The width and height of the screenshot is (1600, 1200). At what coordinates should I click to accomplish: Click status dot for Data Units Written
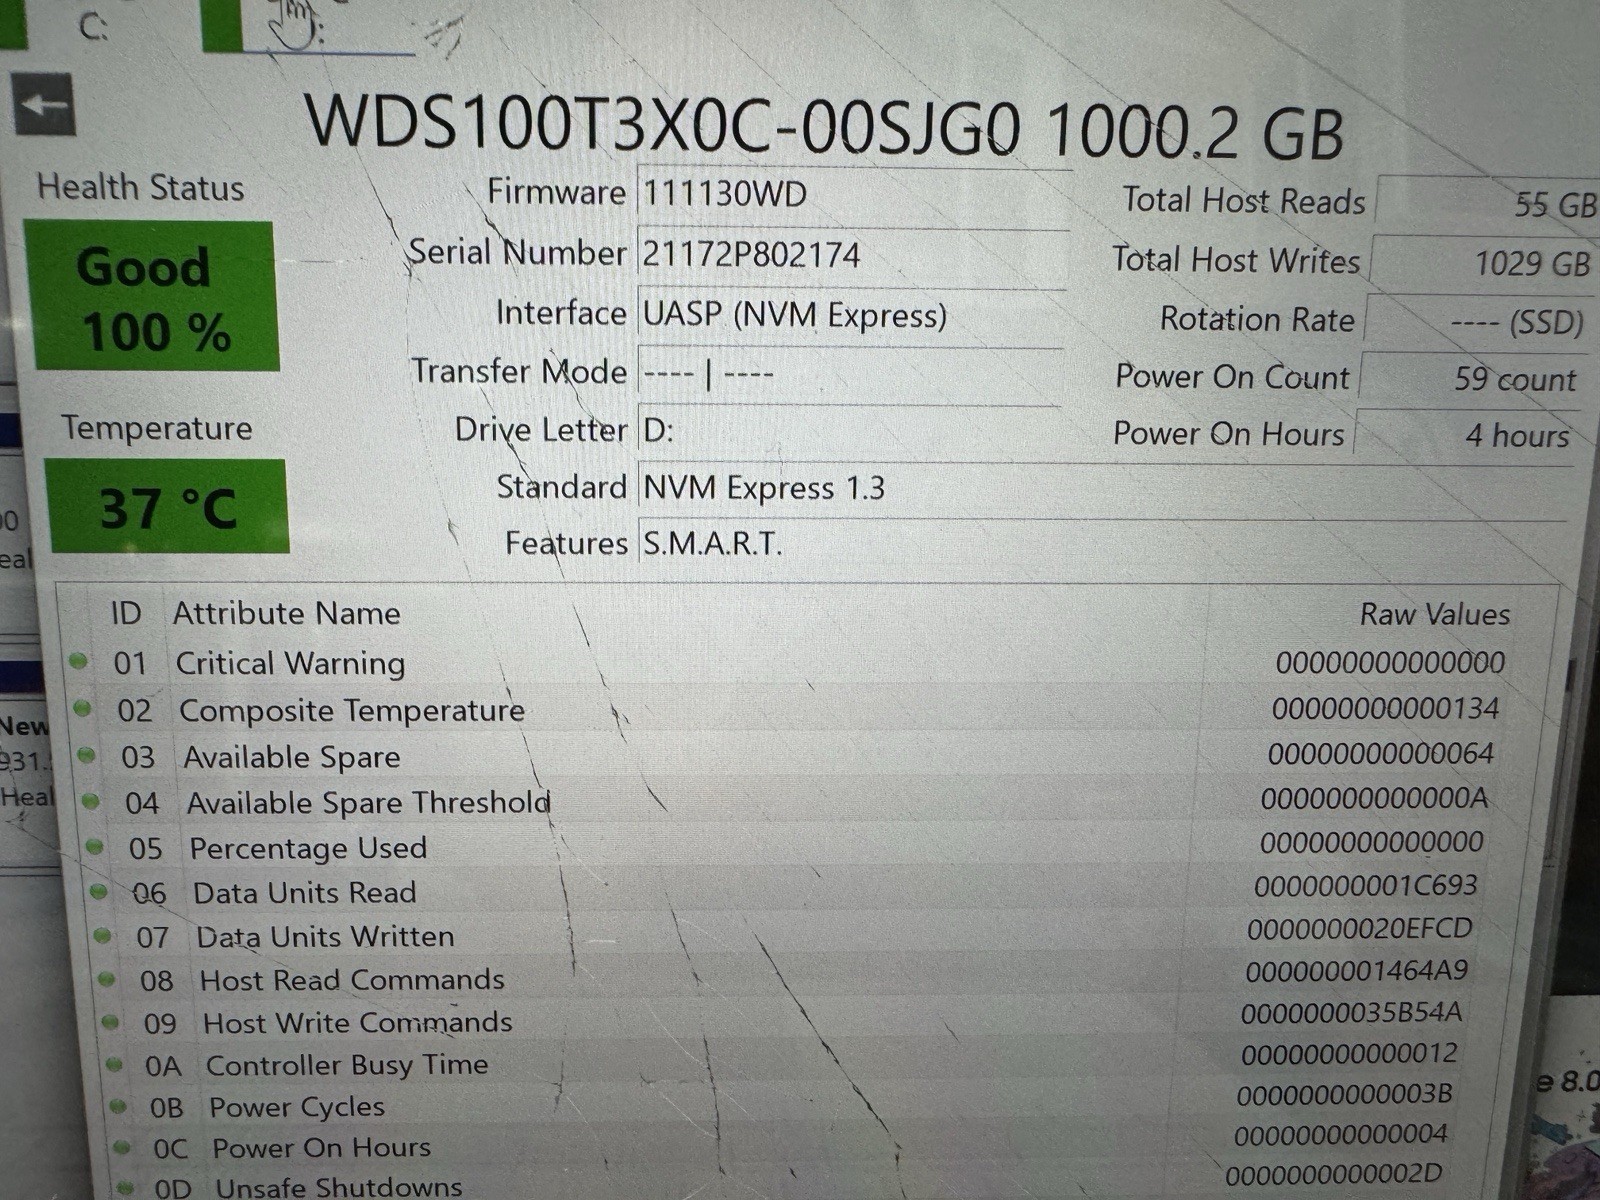click(103, 935)
